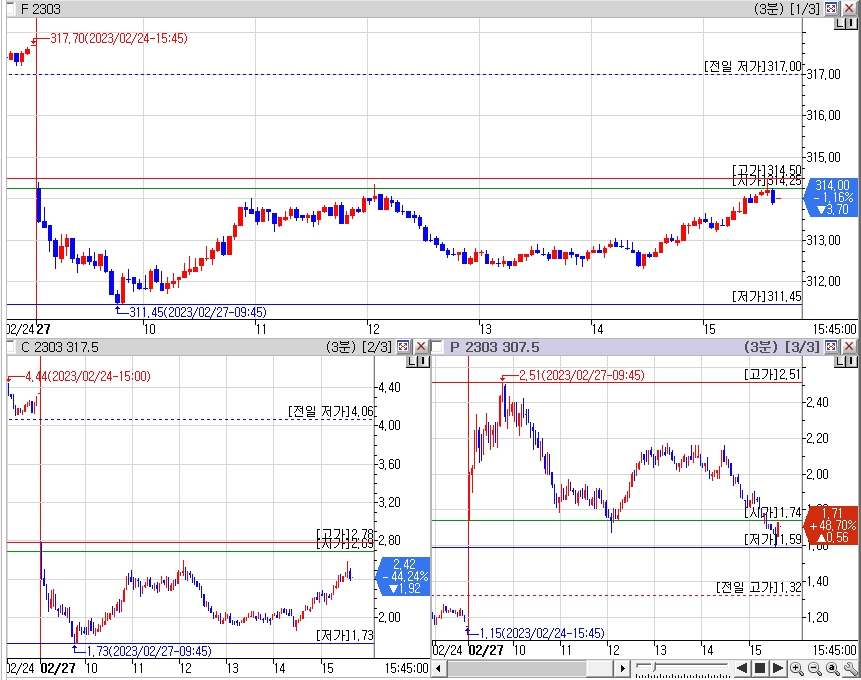Image resolution: width=861 pixels, height=680 pixels.
Task: Close the F 2303 chart pane
Action: pos(849,8)
